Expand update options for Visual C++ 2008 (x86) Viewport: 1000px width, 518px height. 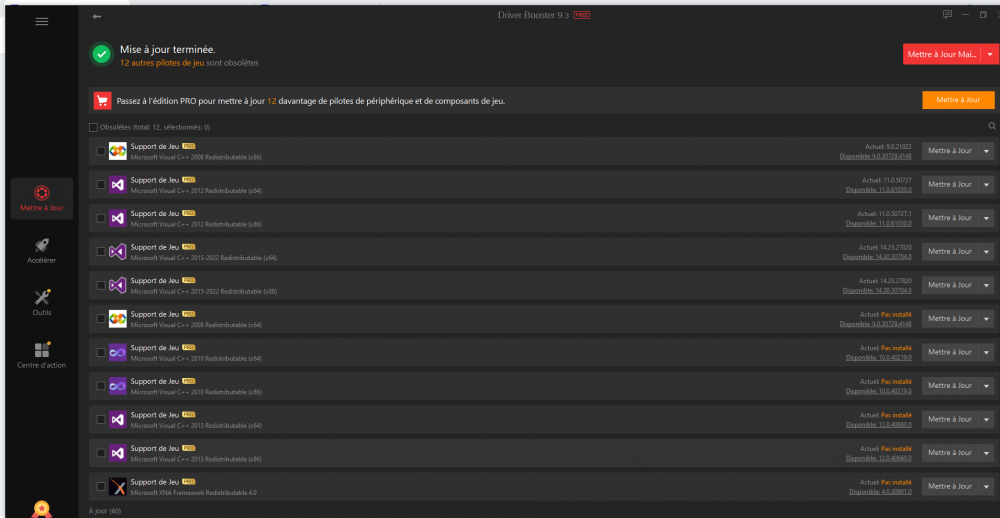(986, 151)
